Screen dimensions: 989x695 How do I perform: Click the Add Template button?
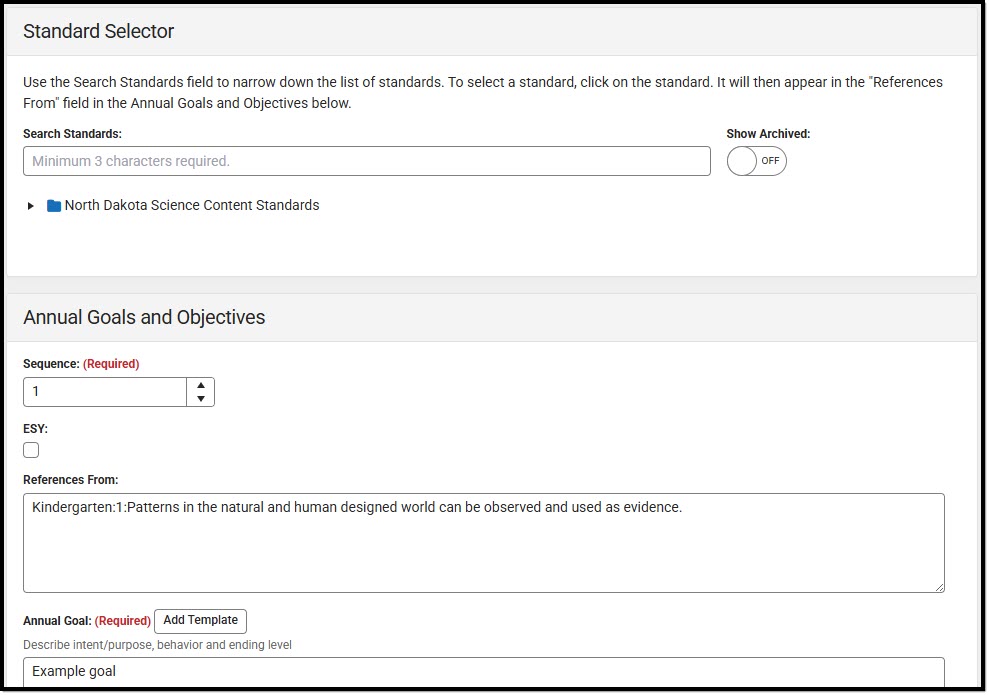coord(200,621)
